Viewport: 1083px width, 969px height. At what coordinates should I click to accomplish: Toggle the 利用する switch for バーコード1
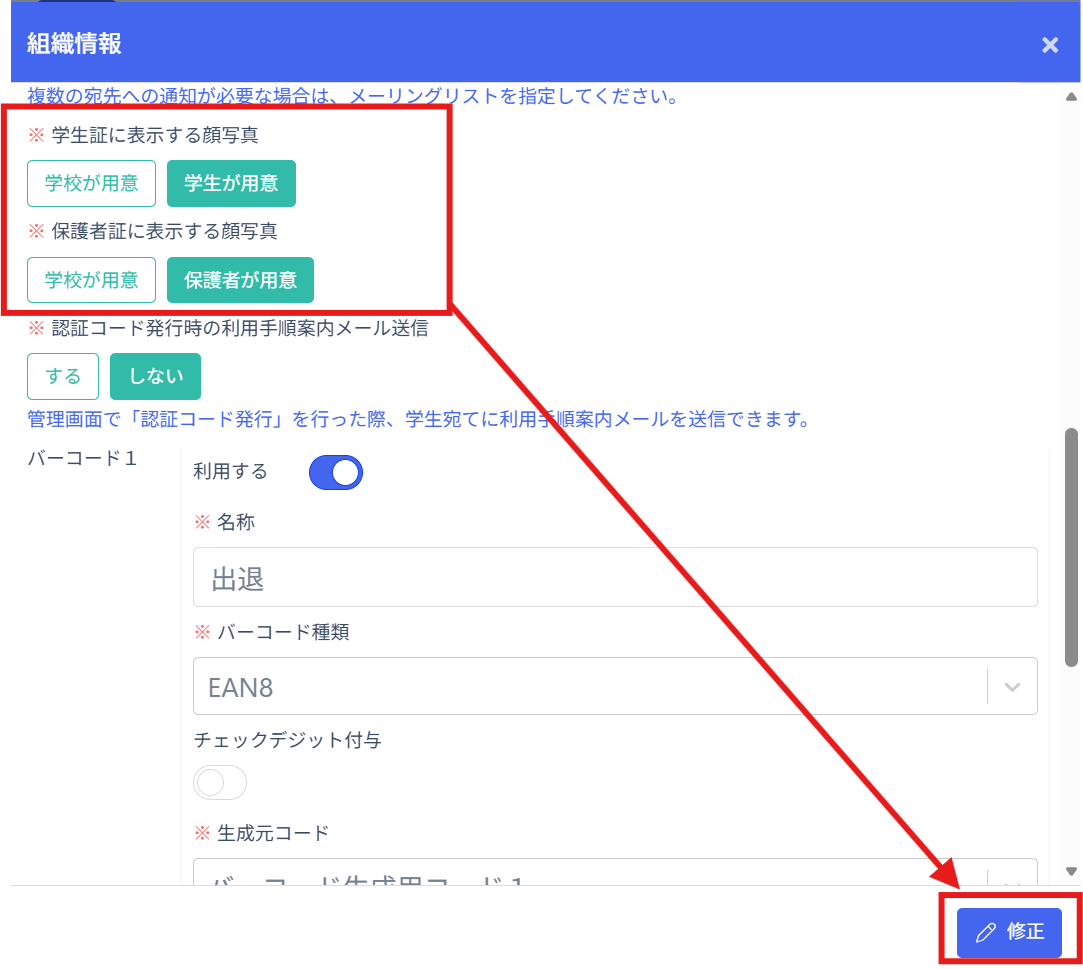click(x=336, y=473)
